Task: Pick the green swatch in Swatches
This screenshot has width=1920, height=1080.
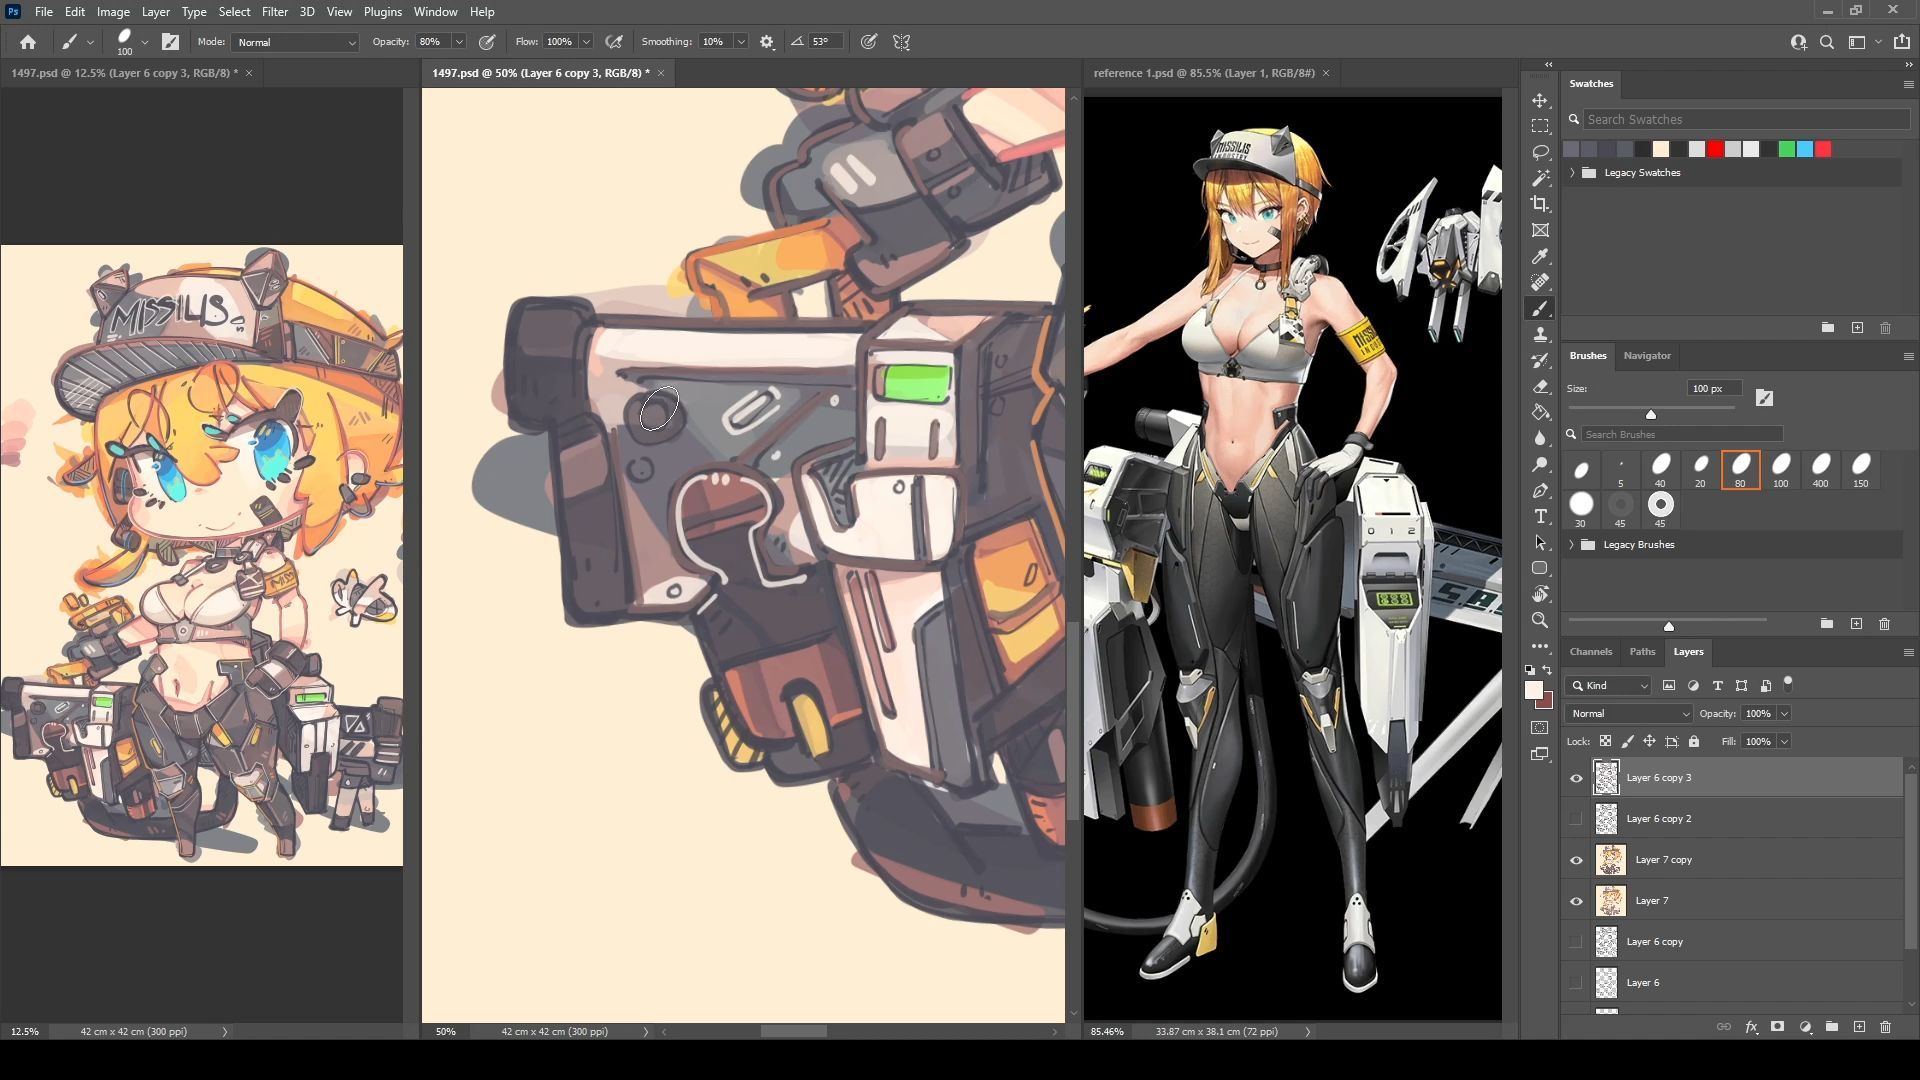Action: coord(1786,149)
